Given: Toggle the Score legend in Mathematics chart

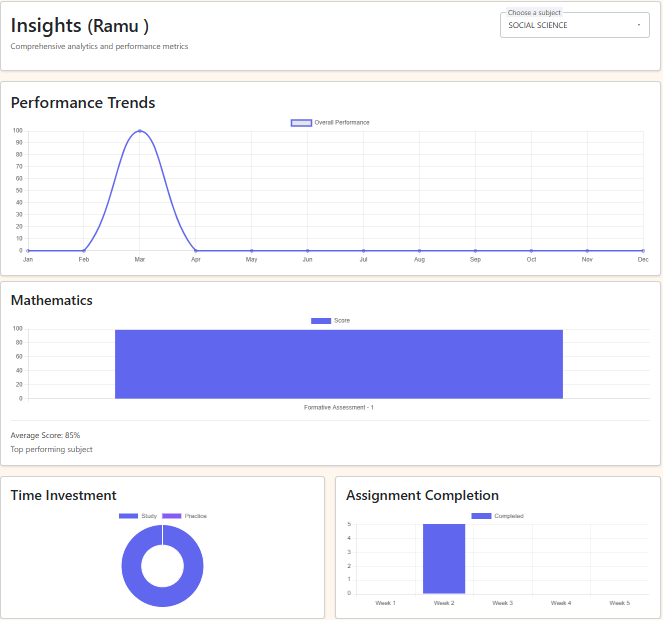Looking at the screenshot, I should click(x=331, y=321).
